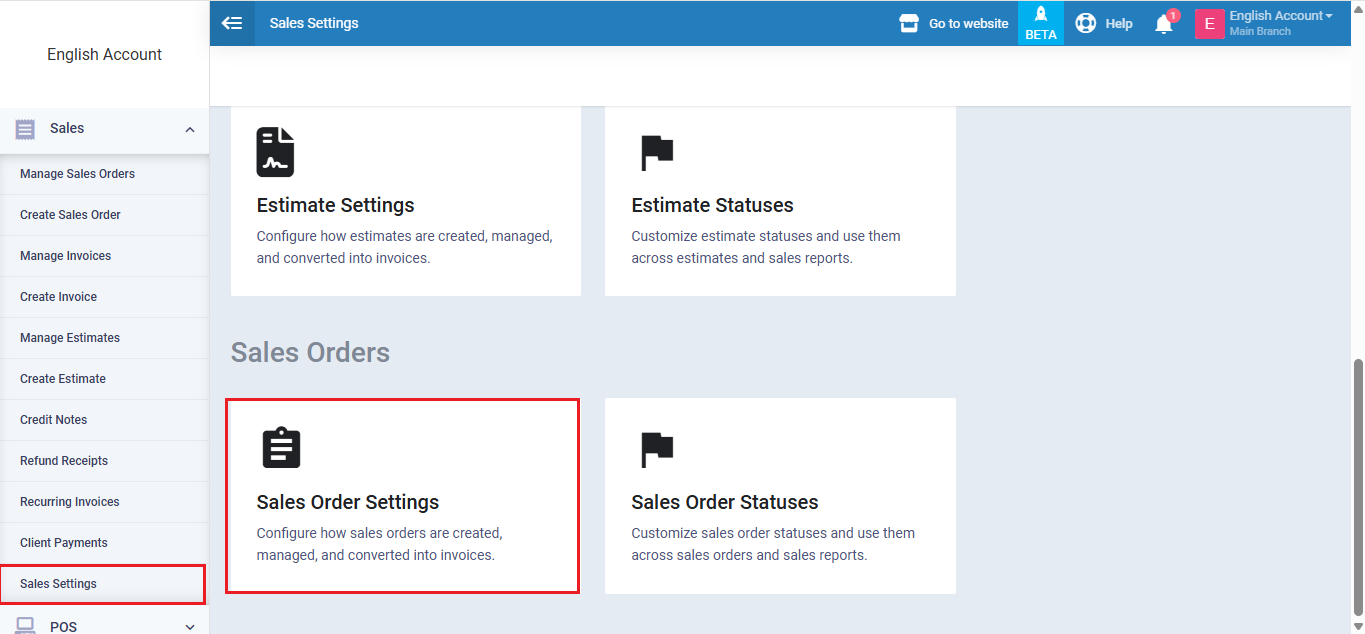
Task: Click the back arrow menu toggle icon
Action: (232, 23)
